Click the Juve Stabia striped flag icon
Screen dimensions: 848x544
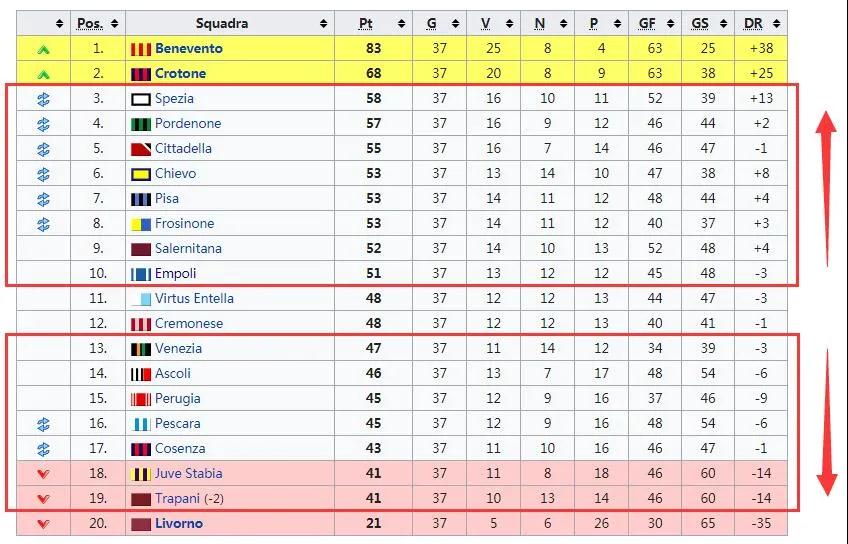click(x=141, y=474)
